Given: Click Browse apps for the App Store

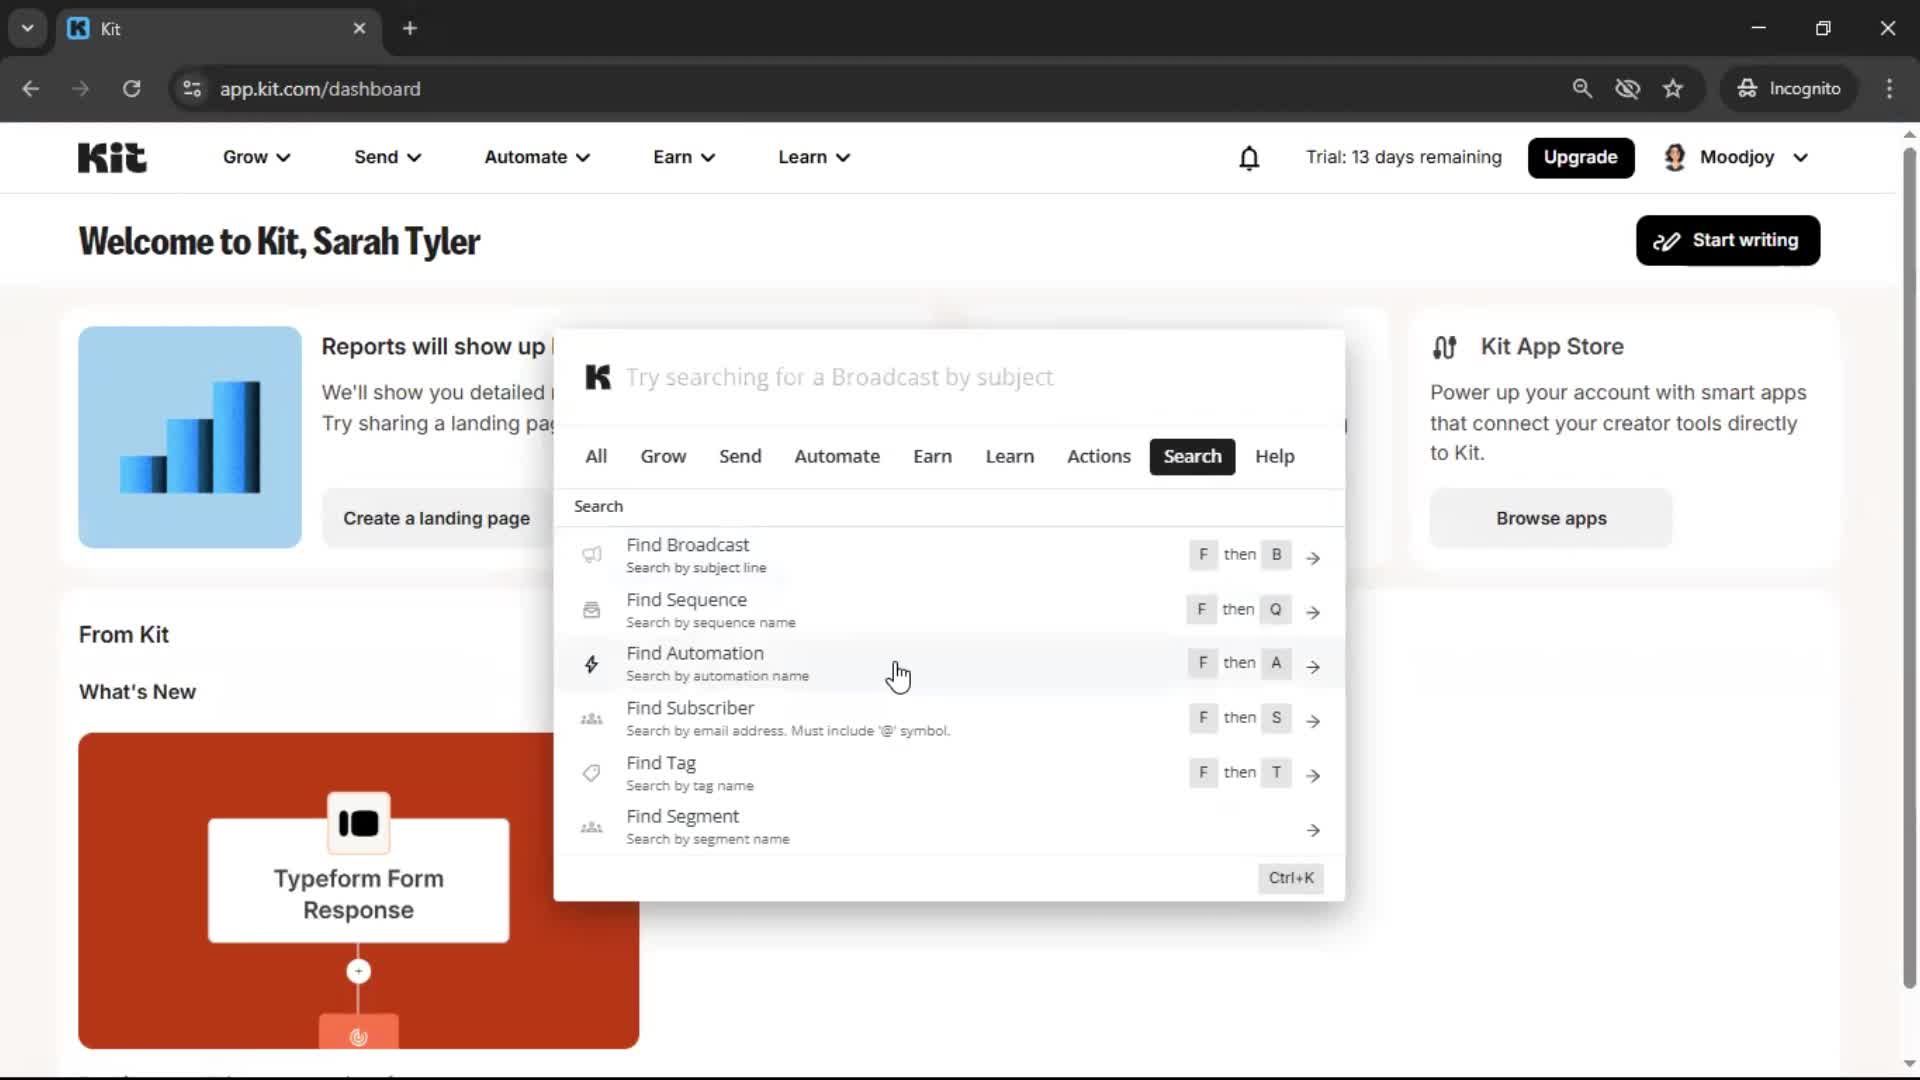Looking at the screenshot, I should click(x=1550, y=518).
